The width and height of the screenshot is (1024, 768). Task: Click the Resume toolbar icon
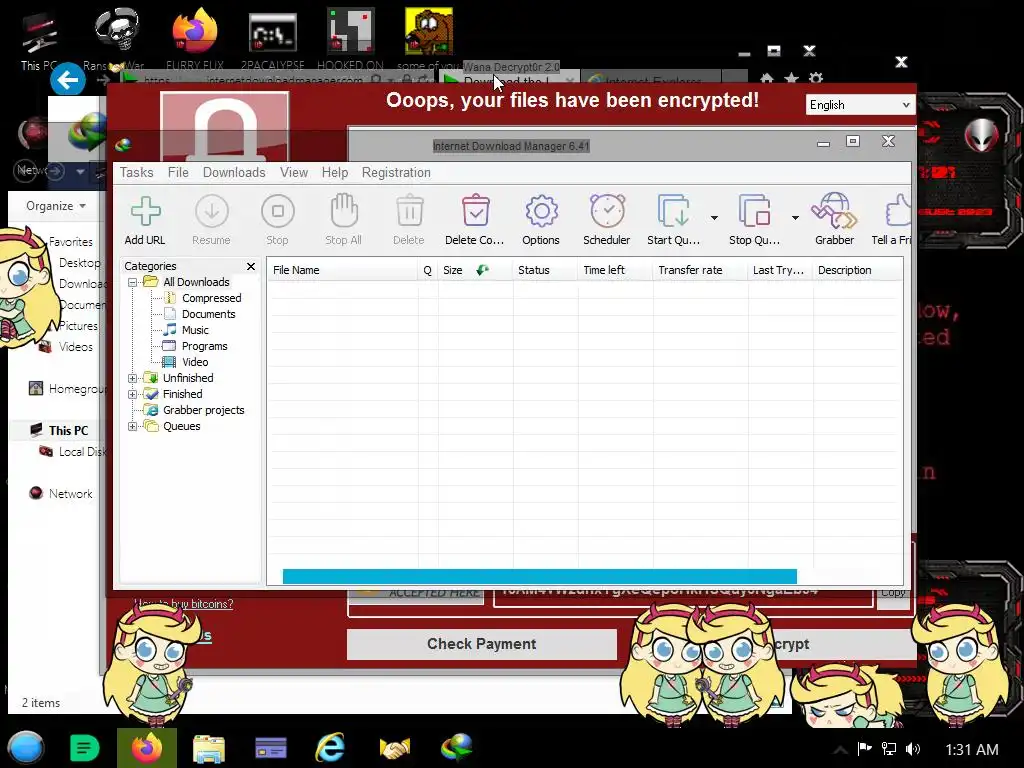212,212
